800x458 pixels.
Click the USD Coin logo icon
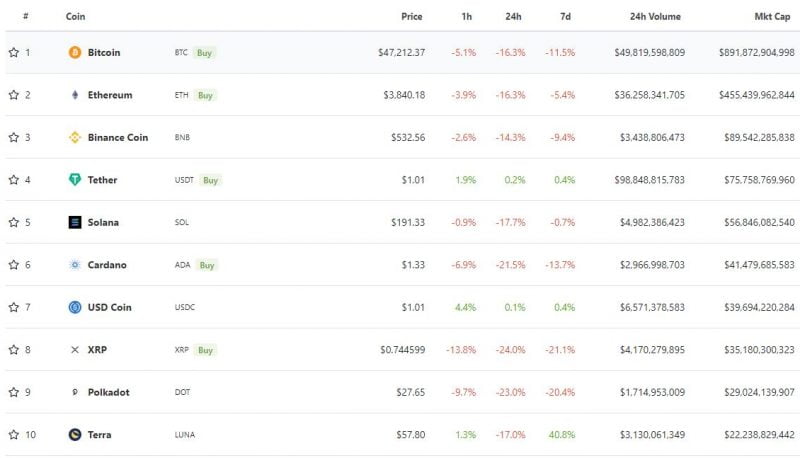coord(75,307)
